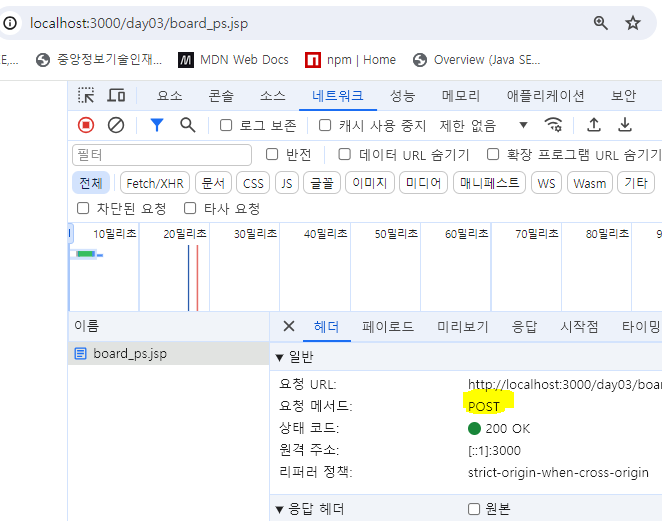Viewport: 662px width, 521px height.
Task: Open the network search magnifier
Action: tap(187, 125)
